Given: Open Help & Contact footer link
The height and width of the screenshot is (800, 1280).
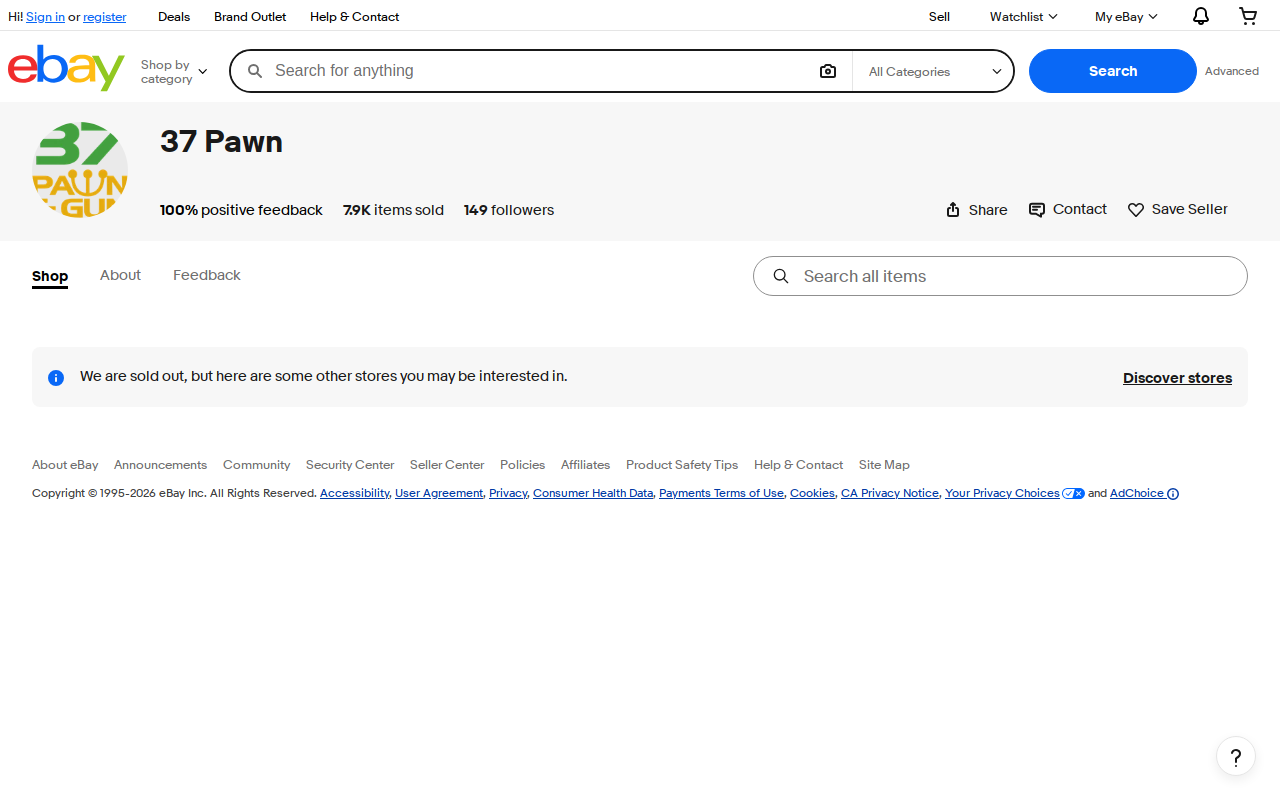Looking at the screenshot, I should coord(798,465).
